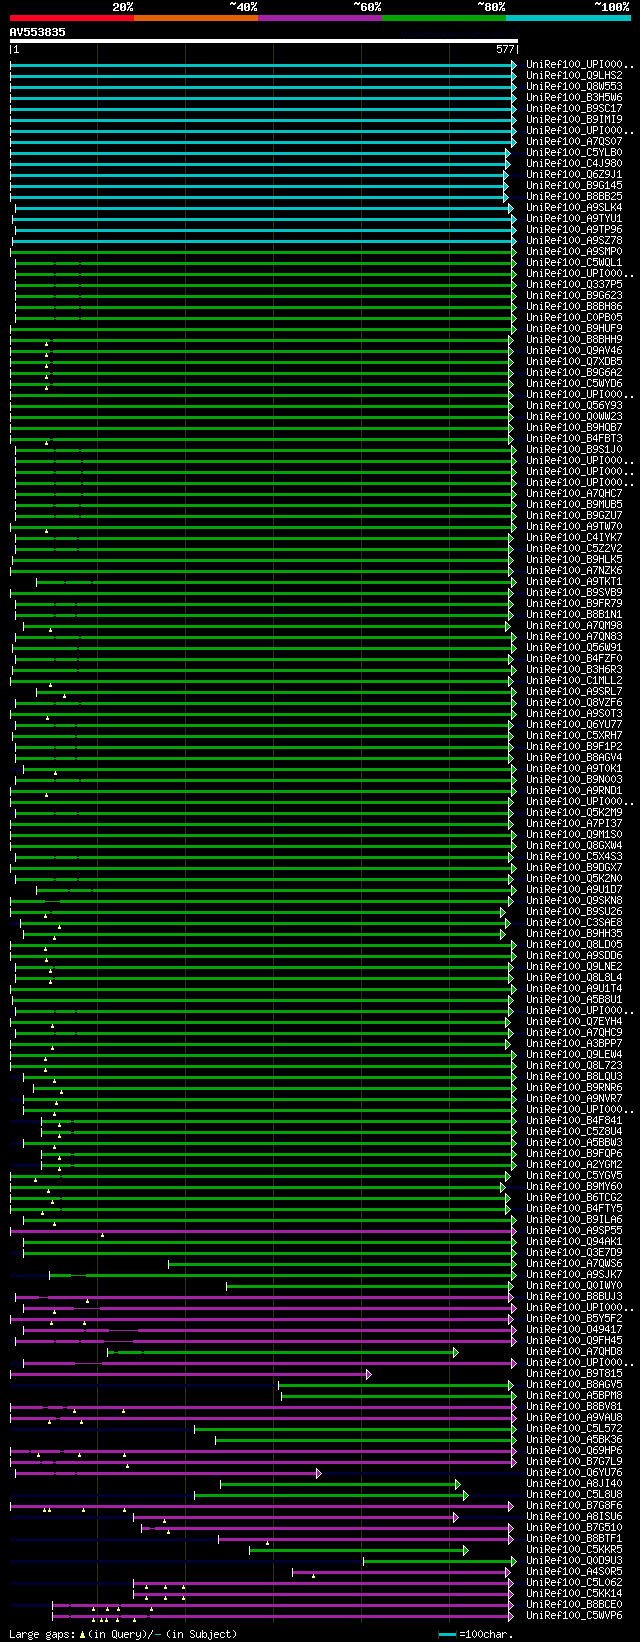Select hit label UniRef100_C1MLL2

pos(574,680)
